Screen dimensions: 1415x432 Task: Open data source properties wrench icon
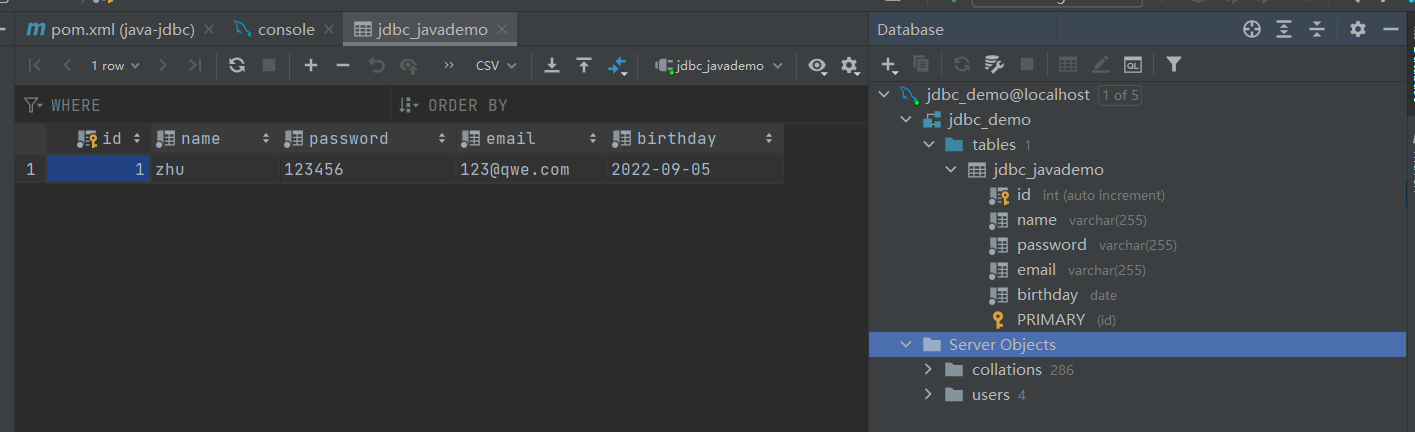[994, 64]
